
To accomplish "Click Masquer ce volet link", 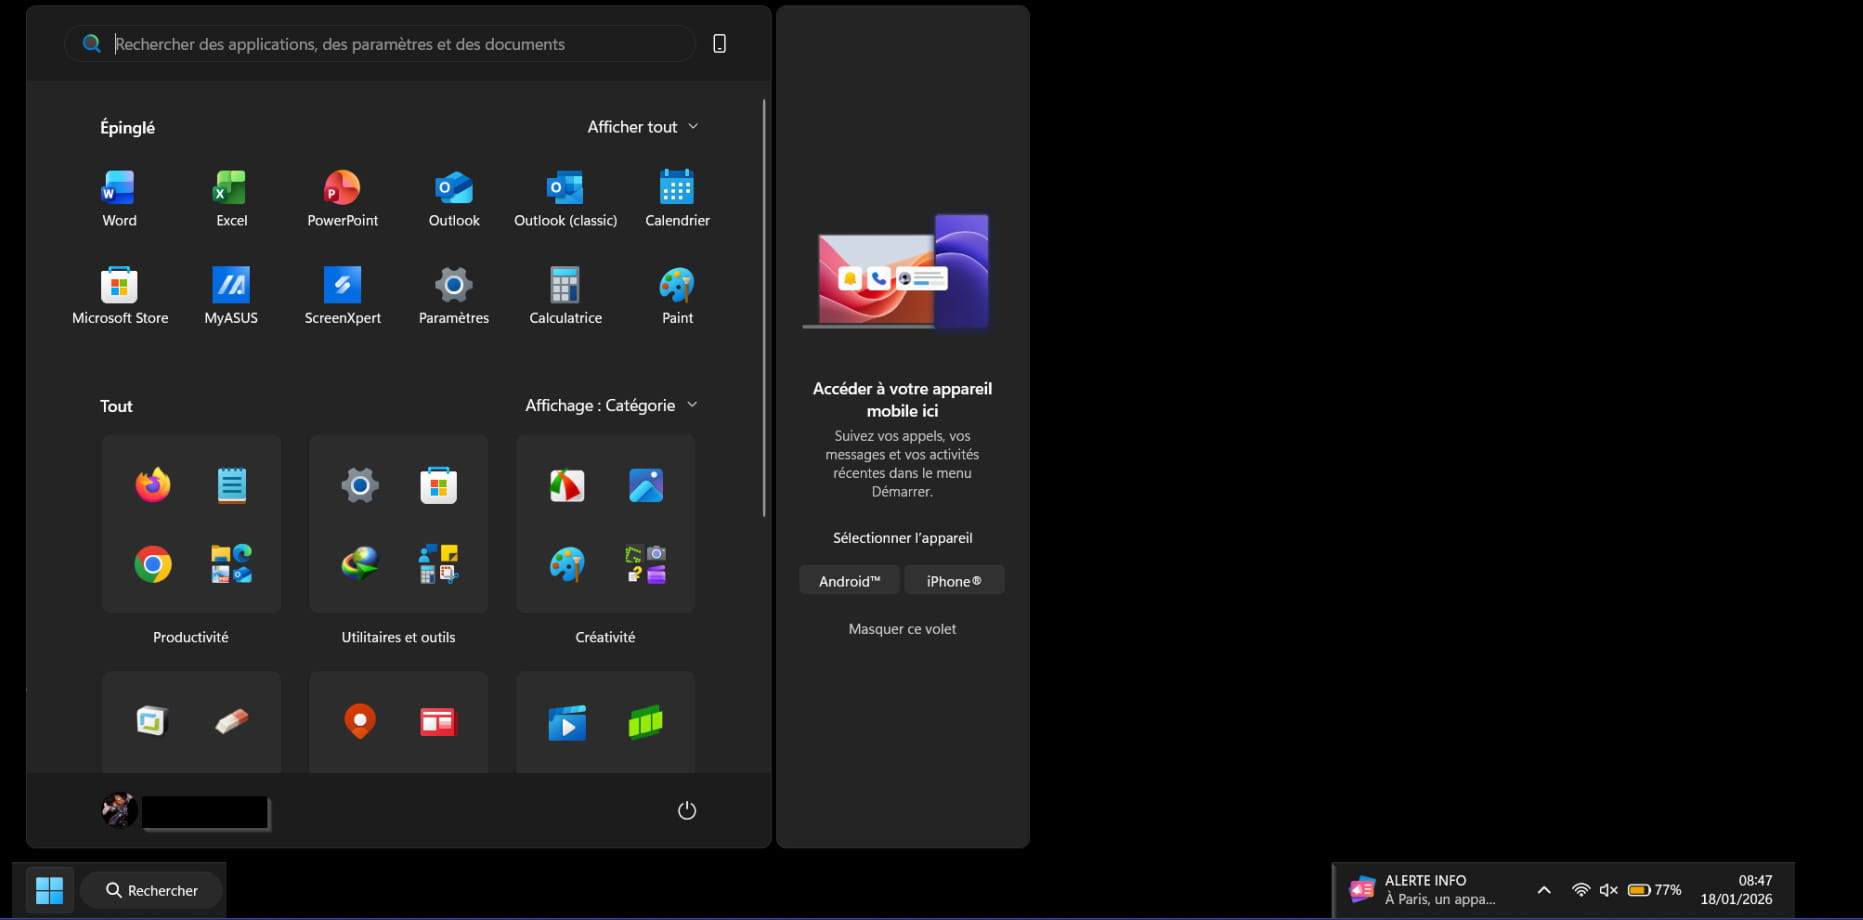I will click(x=902, y=629).
